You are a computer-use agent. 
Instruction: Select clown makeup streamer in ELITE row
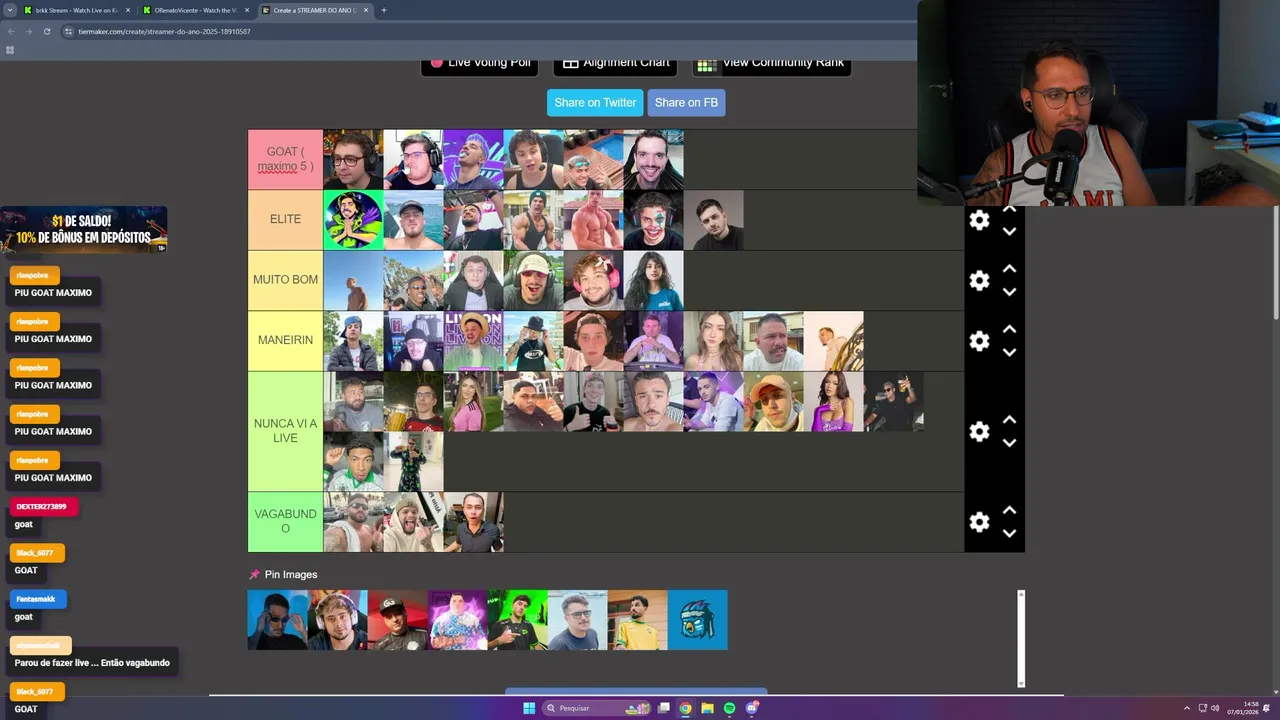[653, 220]
